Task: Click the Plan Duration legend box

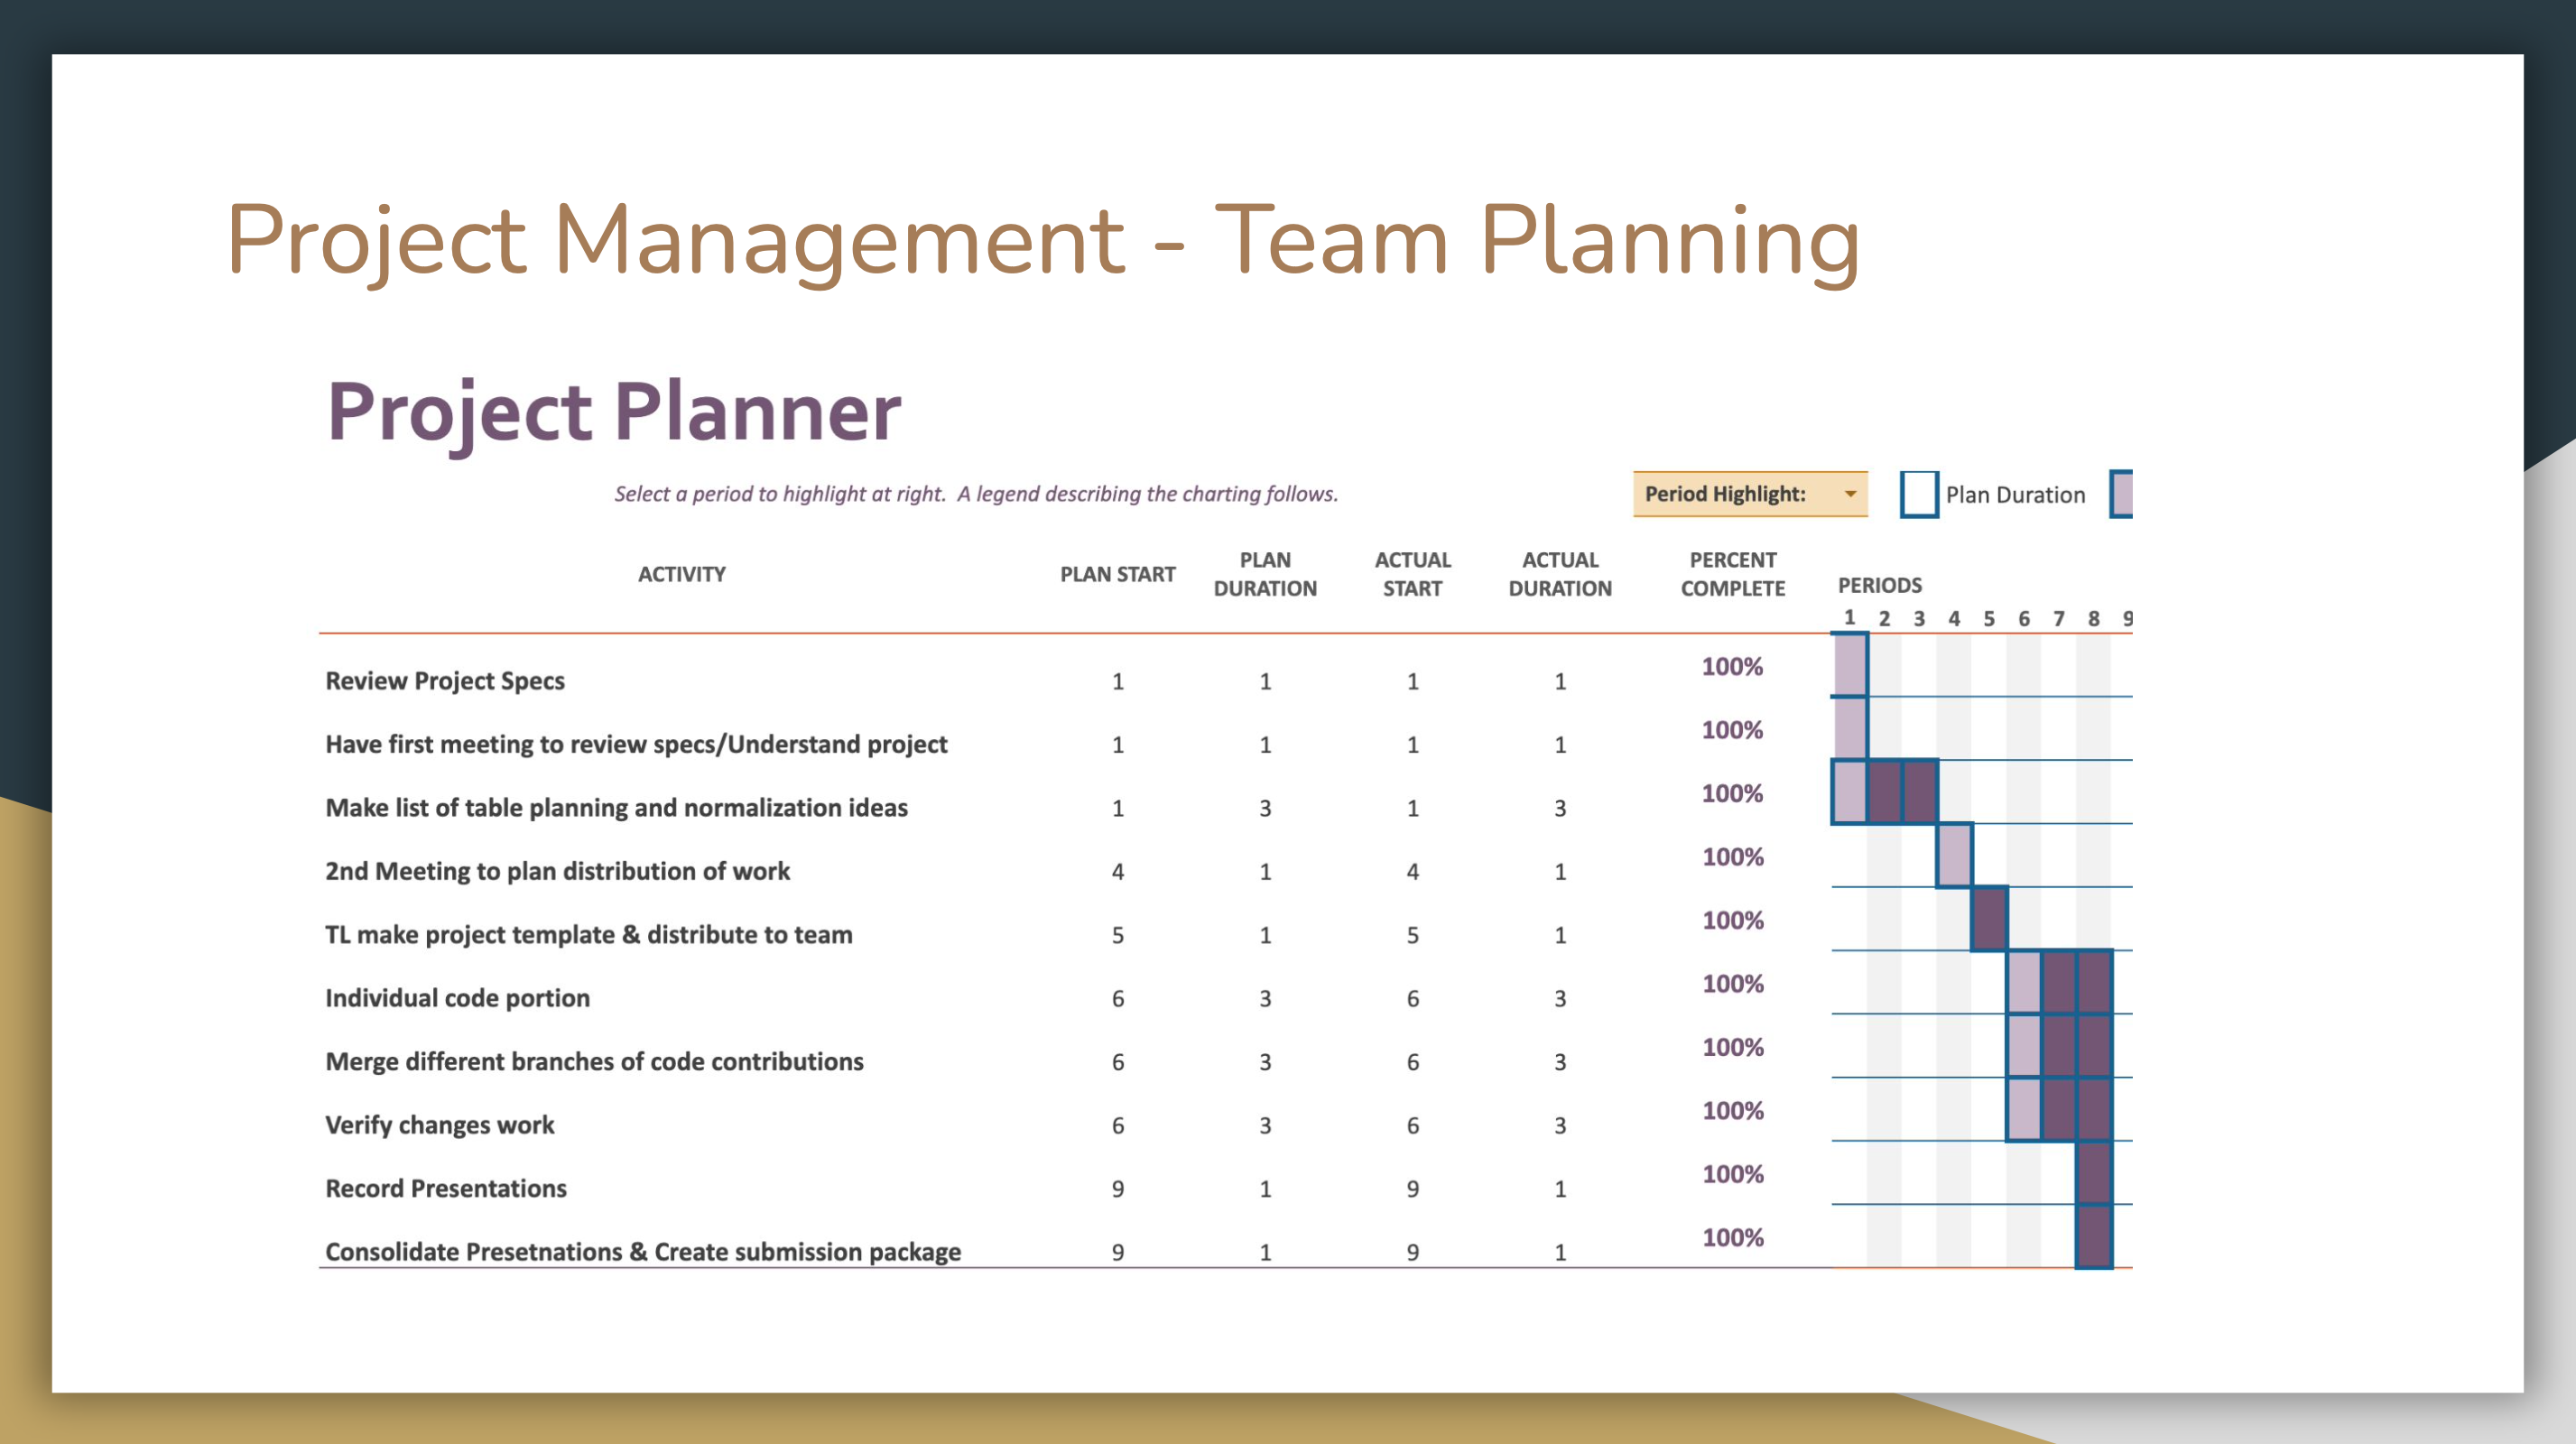Action: click(1918, 494)
